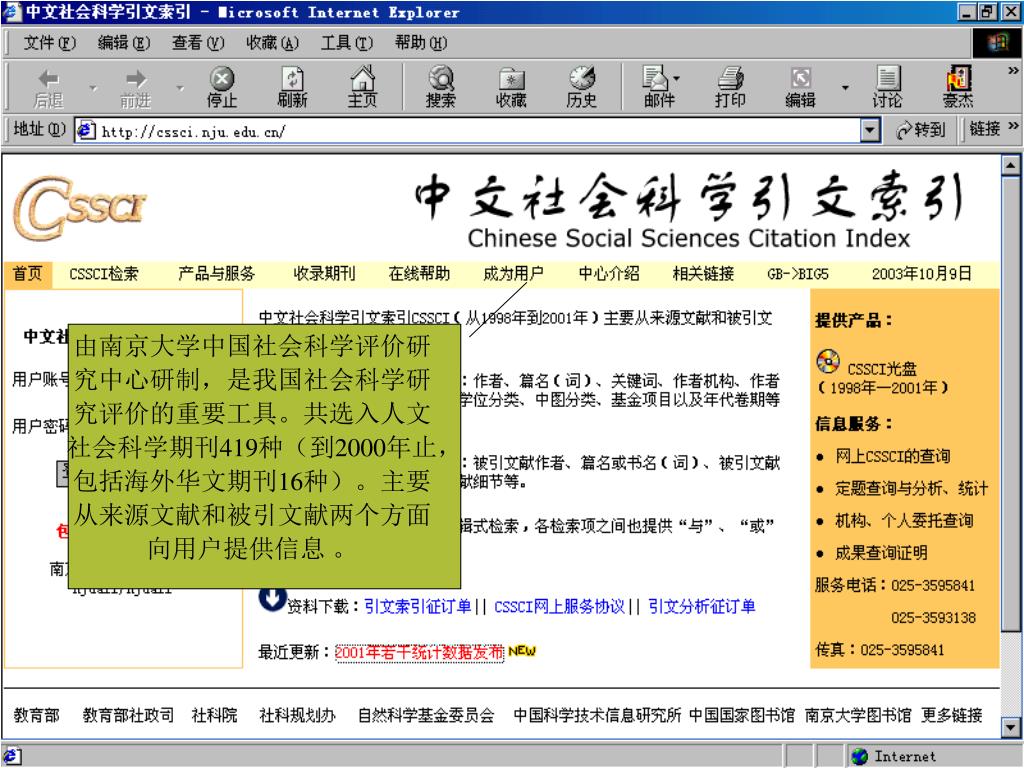Expand the 链接 links bar chevron
Screen dimensions: 1024x768
point(1013,126)
